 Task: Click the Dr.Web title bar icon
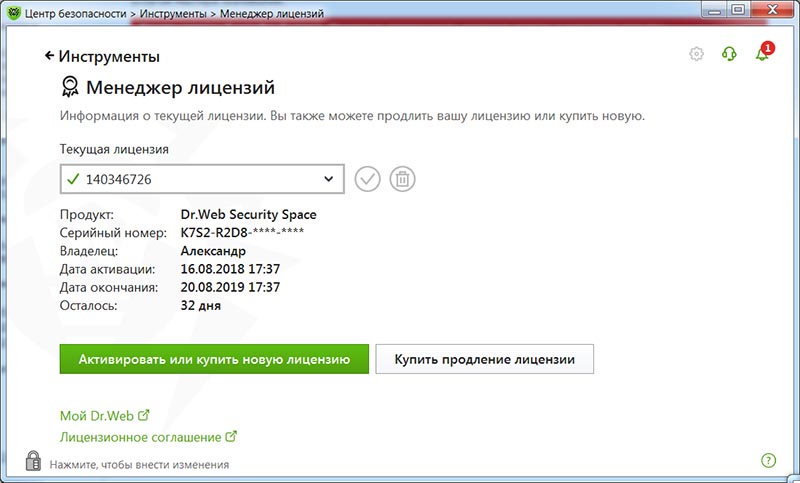click(x=14, y=13)
